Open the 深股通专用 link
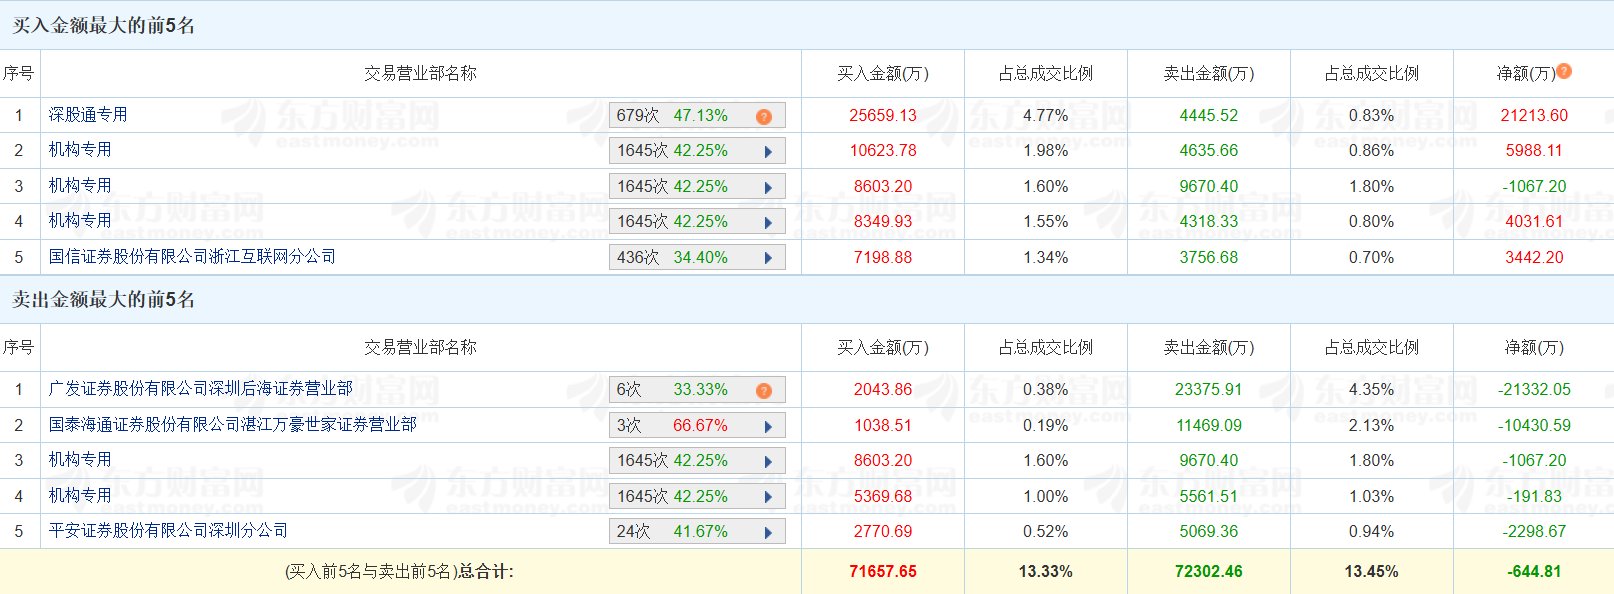1614x594 pixels. click(x=88, y=115)
